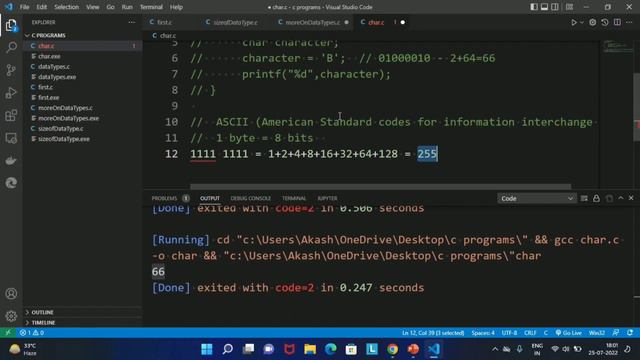
Task: Toggle output auto-scroll lock
Action: [596, 198]
